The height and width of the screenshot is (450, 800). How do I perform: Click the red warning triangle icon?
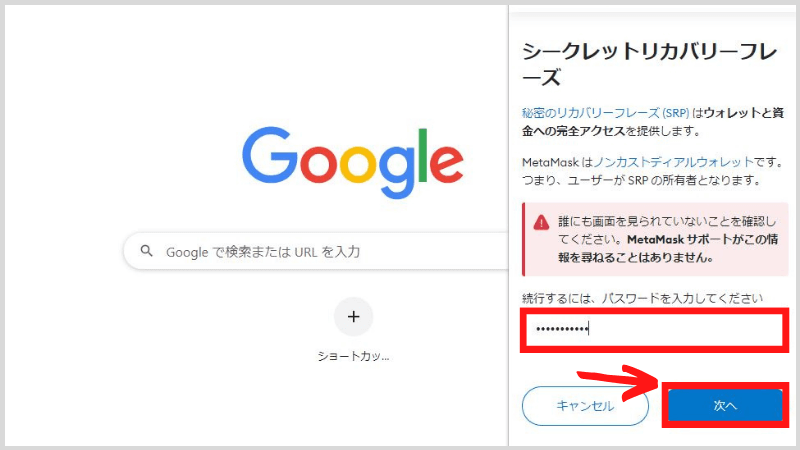[x=541, y=223]
